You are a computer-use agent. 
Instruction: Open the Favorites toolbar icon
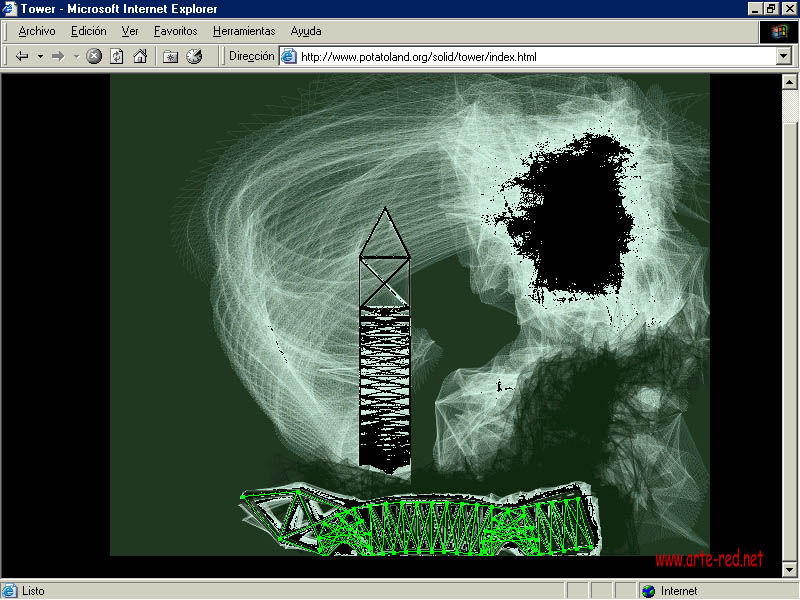(170, 57)
